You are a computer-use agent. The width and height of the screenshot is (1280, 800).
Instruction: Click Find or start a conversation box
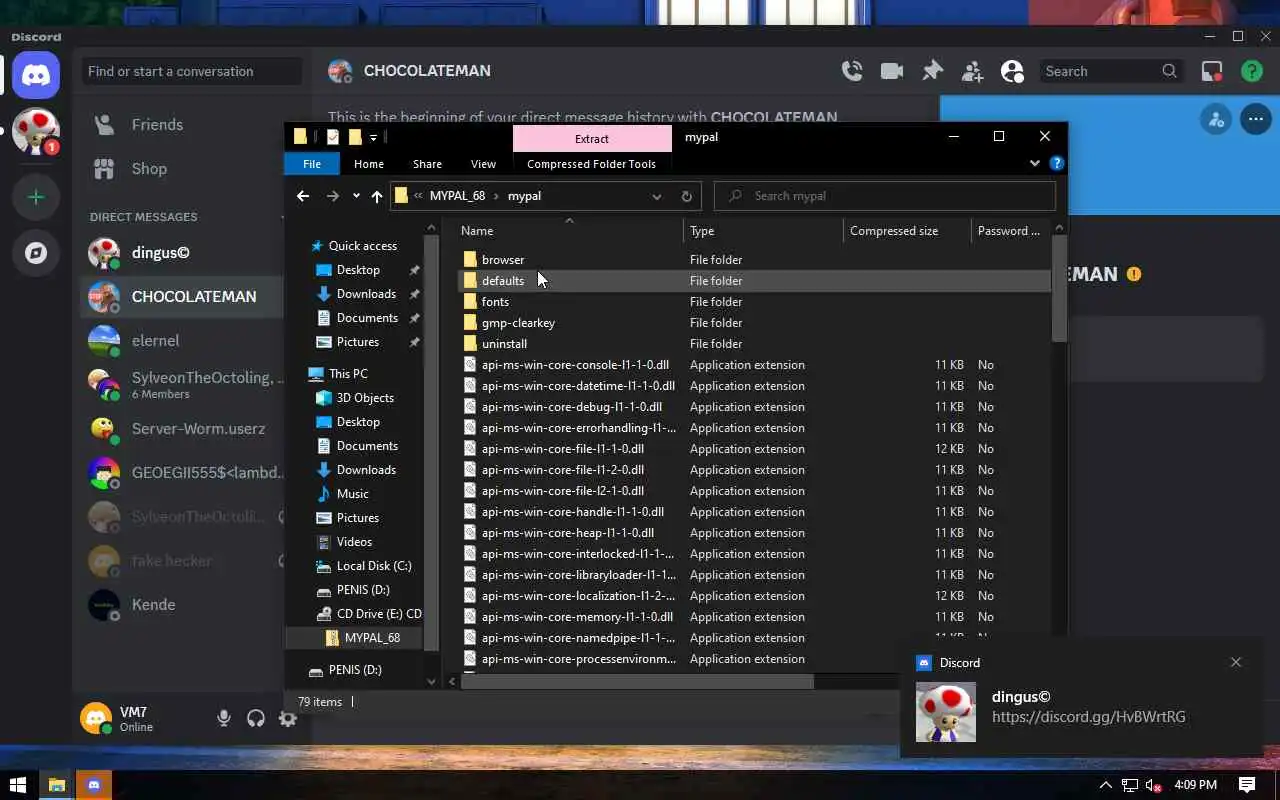192,71
